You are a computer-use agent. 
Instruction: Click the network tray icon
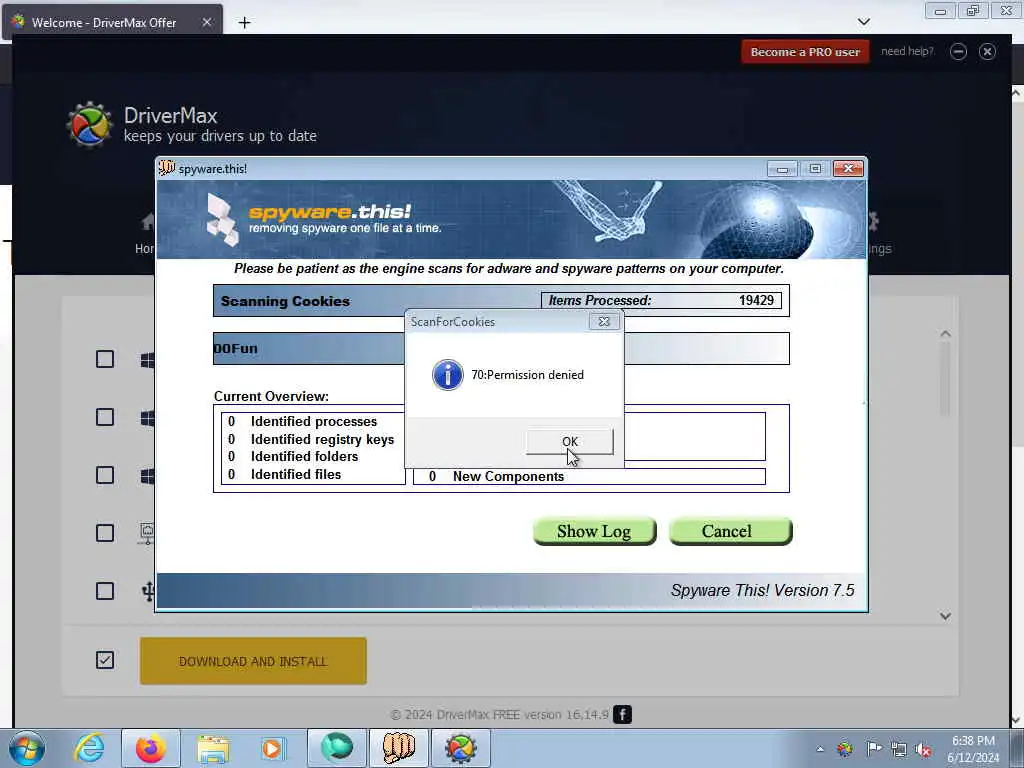coord(899,750)
